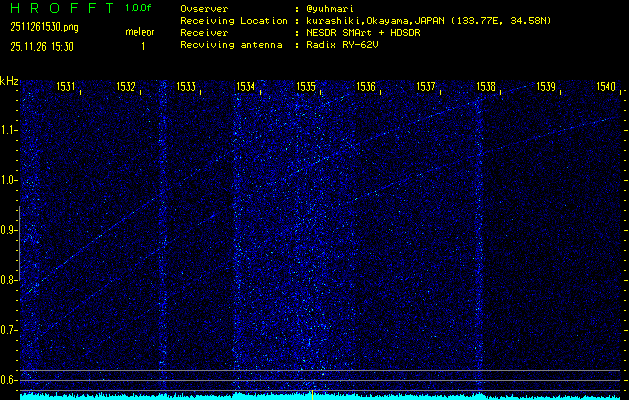
Task: Click the yellow marker in the cyan level bar
Action: point(312,394)
